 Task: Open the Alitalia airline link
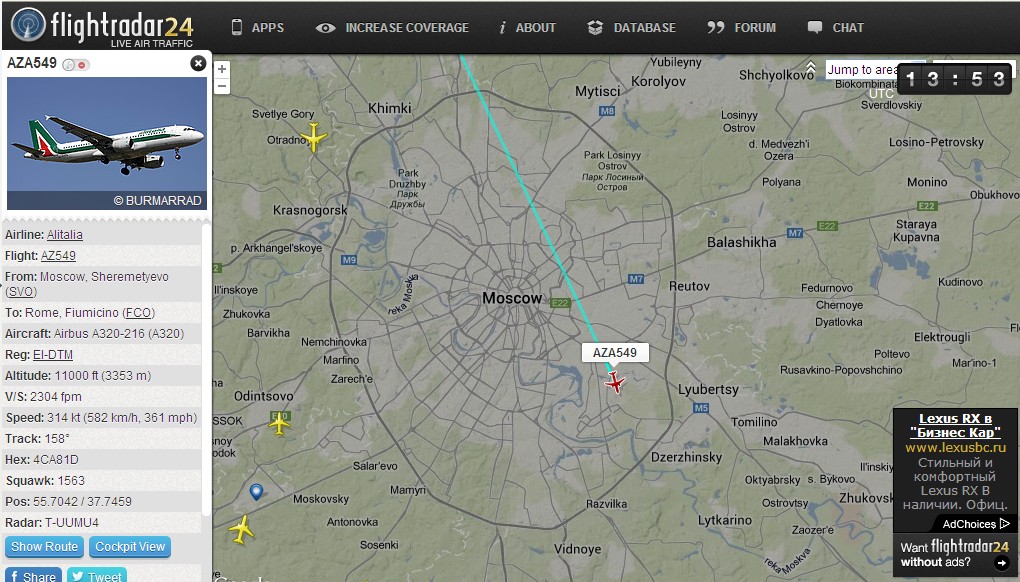click(x=64, y=235)
